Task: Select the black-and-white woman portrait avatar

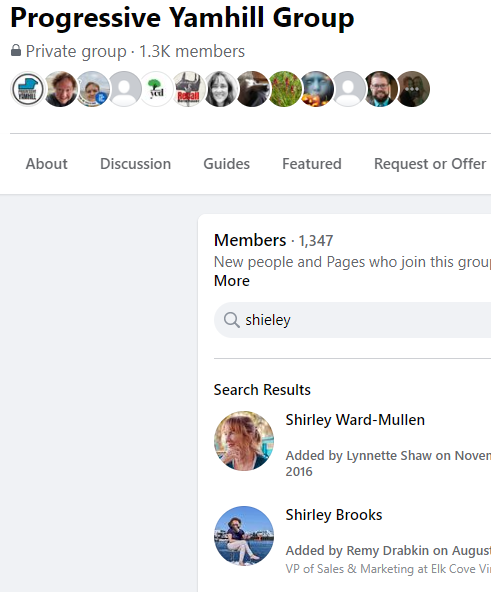Action: click(x=220, y=89)
